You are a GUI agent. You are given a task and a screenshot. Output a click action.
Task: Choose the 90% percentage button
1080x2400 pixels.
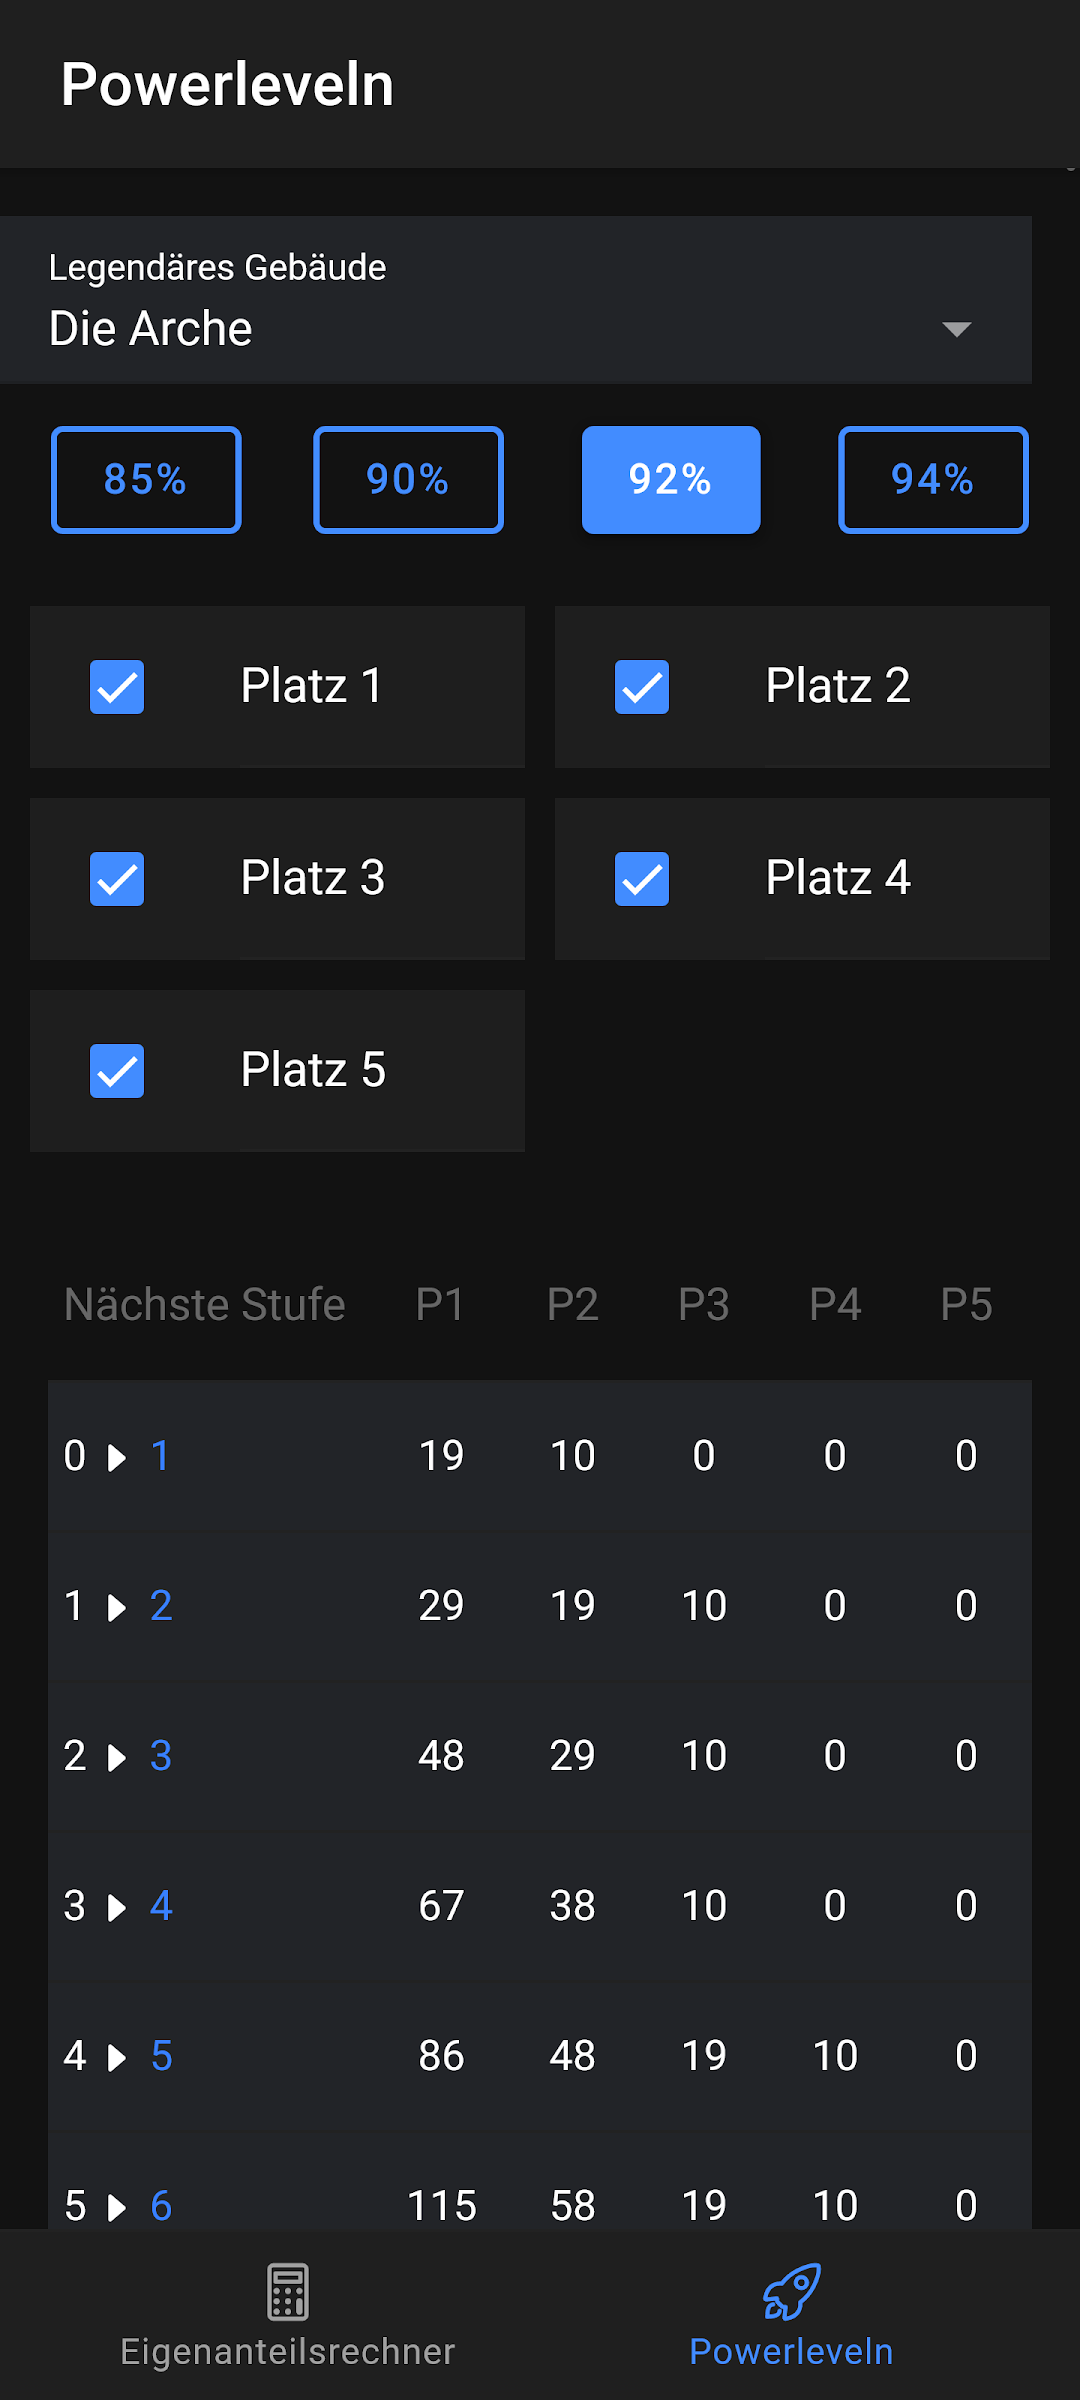408,480
